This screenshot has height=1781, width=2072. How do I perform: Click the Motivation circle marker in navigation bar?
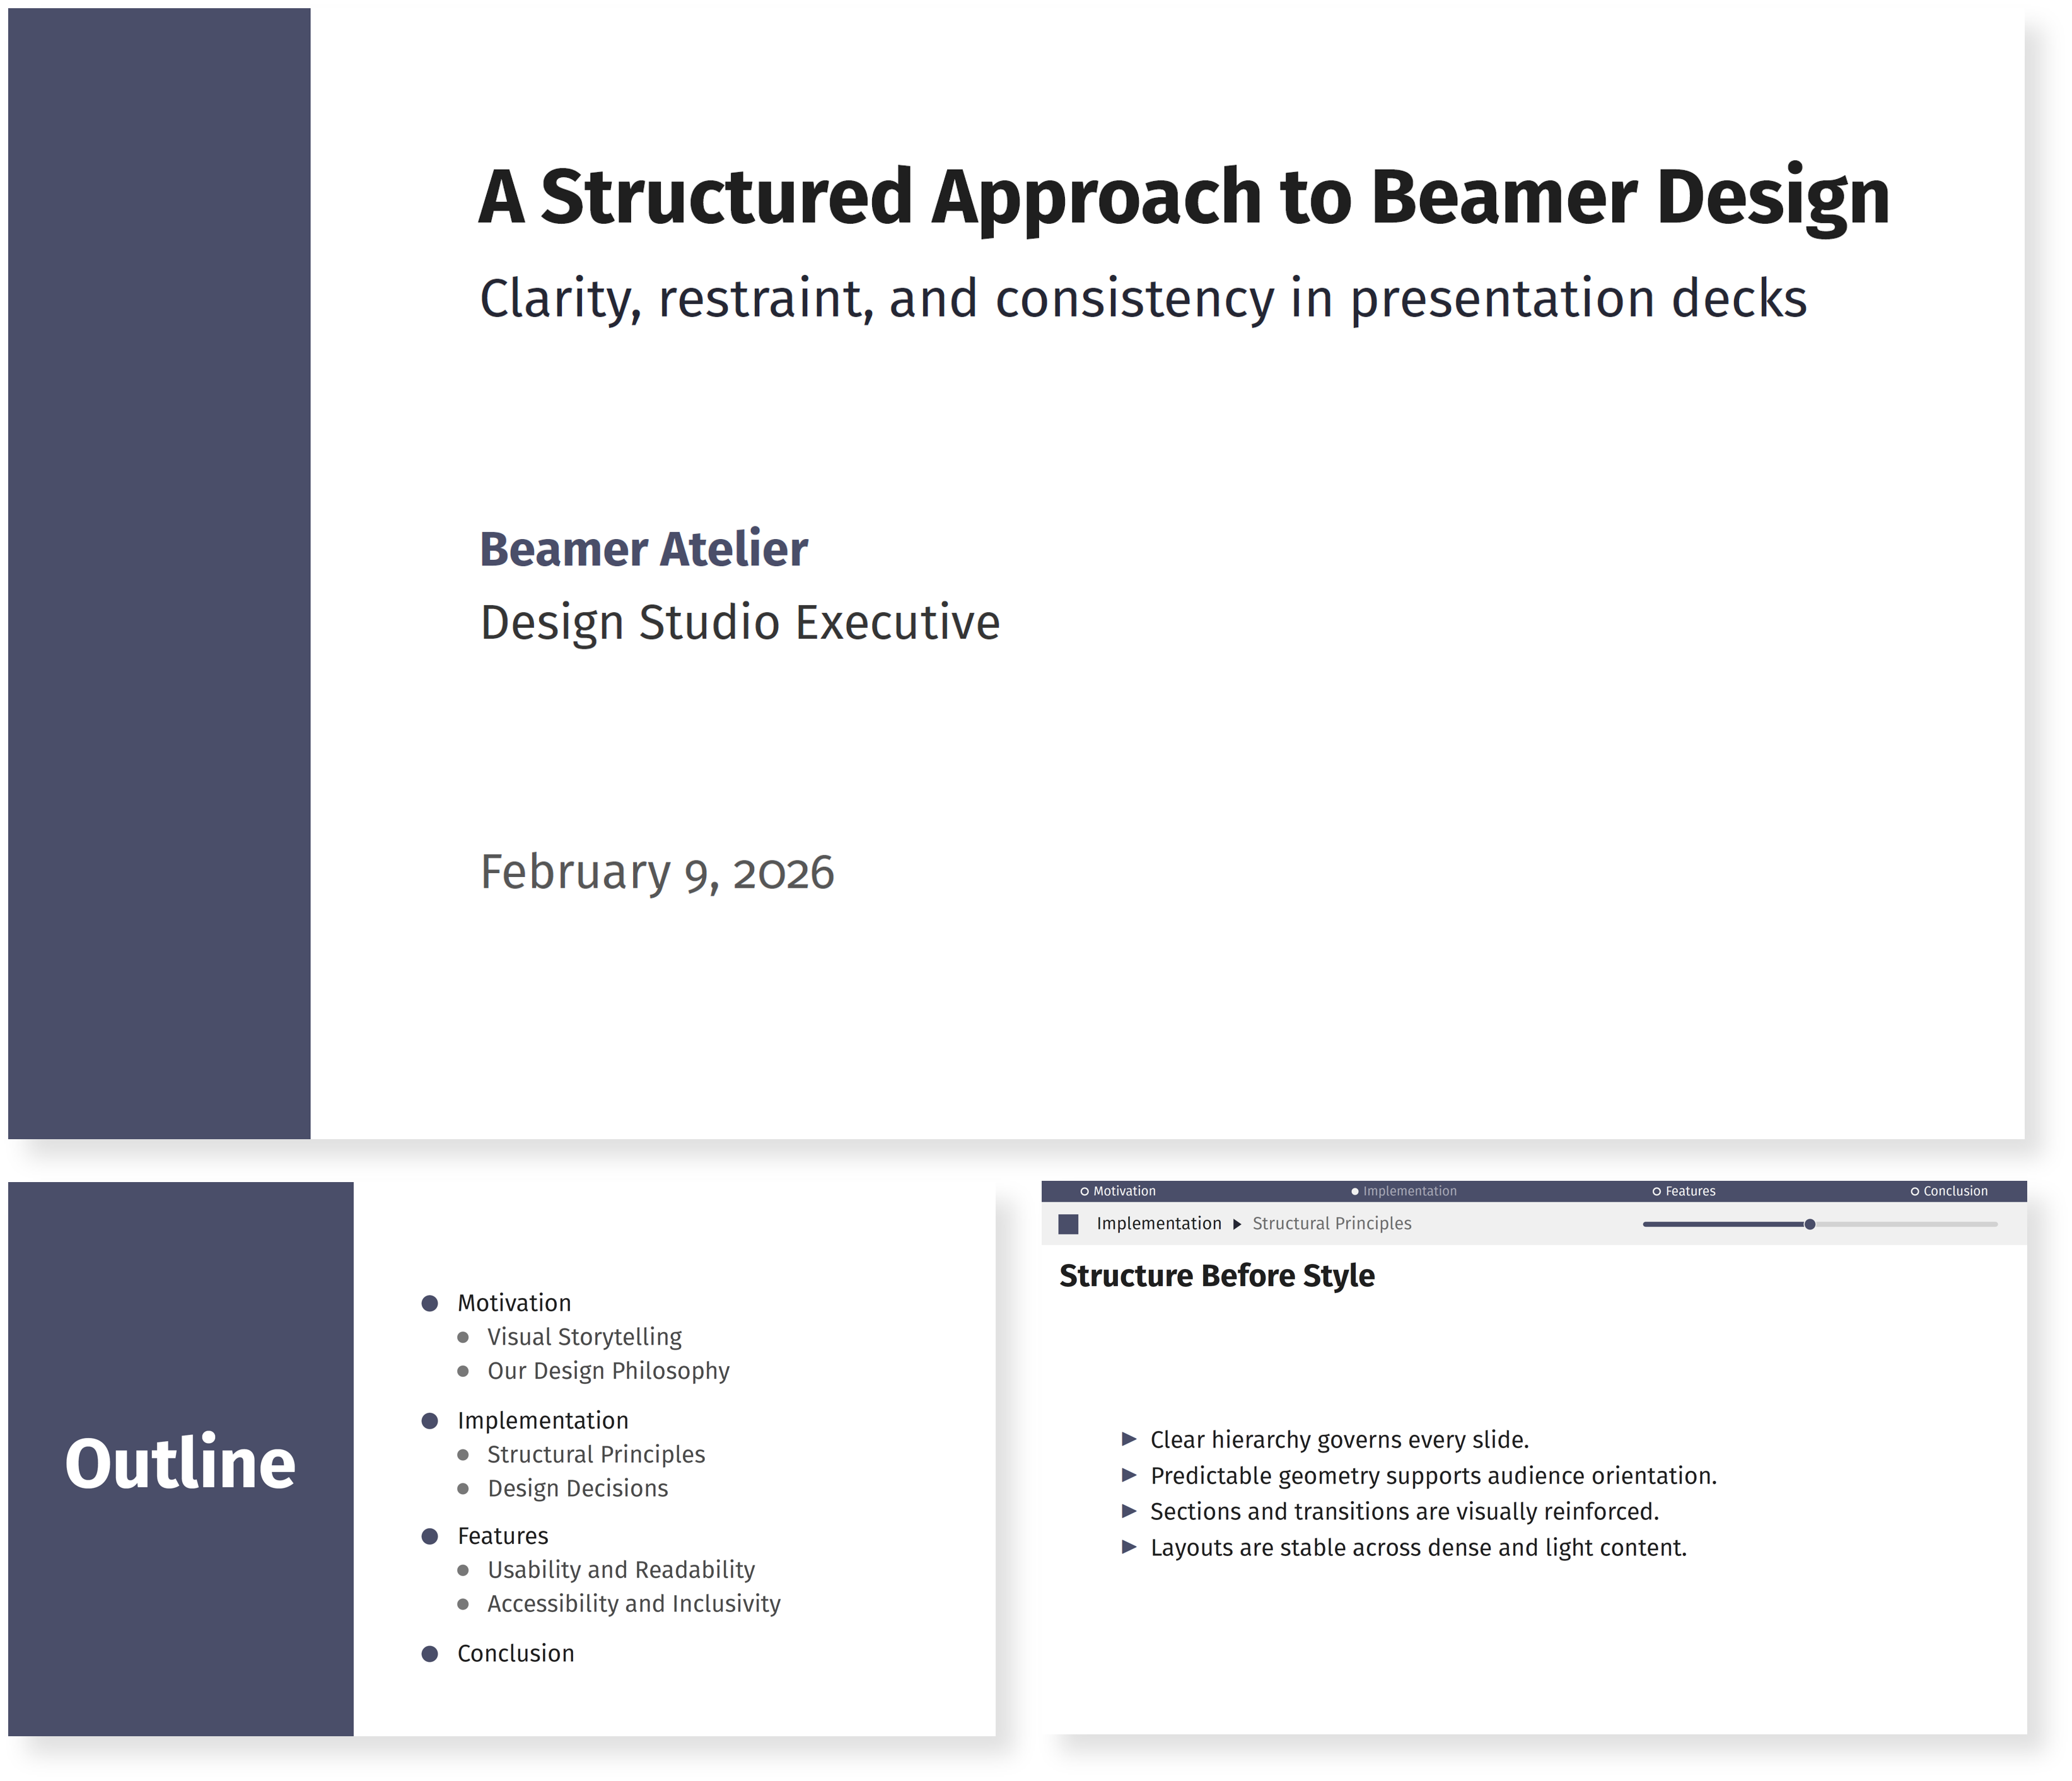[1084, 1191]
